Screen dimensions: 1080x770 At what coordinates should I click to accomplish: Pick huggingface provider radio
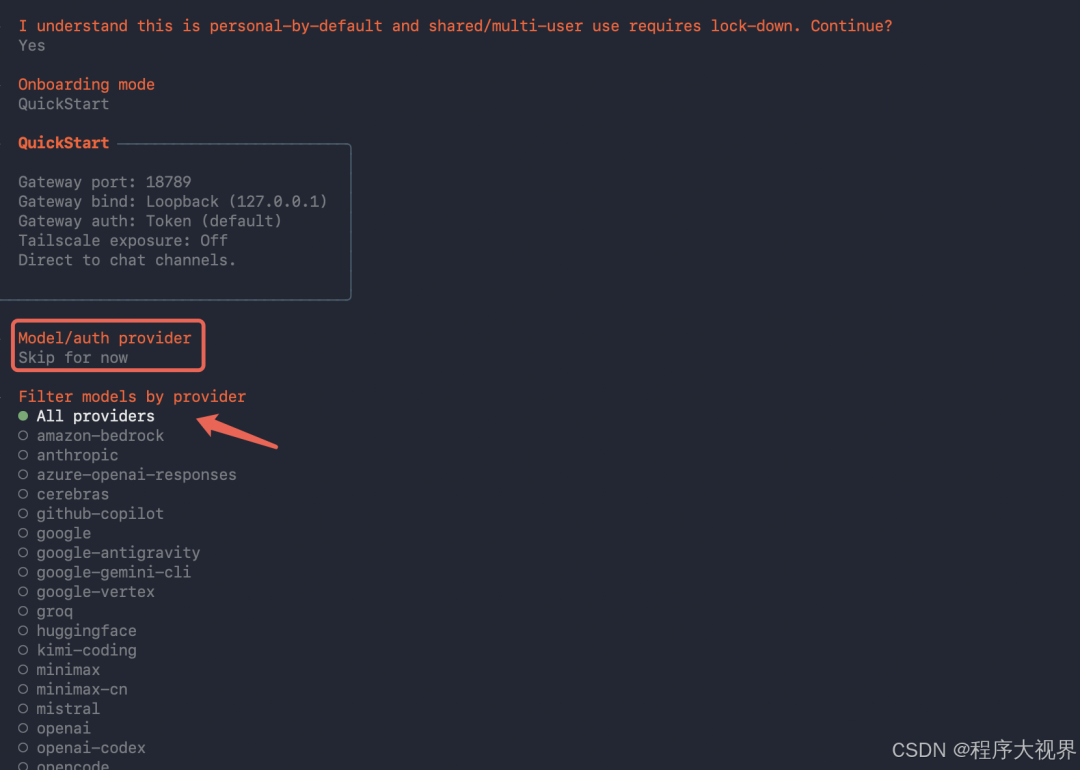click(86, 631)
